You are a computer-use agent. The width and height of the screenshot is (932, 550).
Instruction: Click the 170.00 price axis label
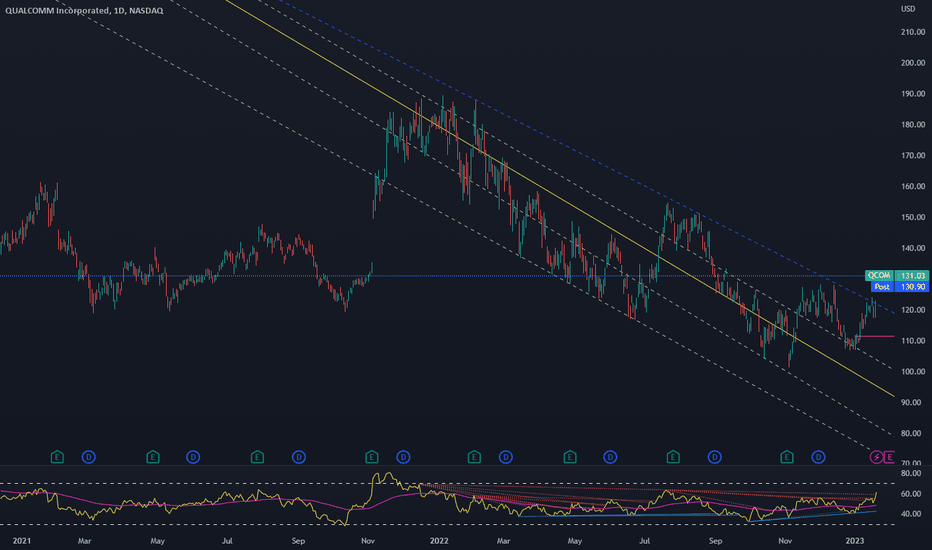912,156
